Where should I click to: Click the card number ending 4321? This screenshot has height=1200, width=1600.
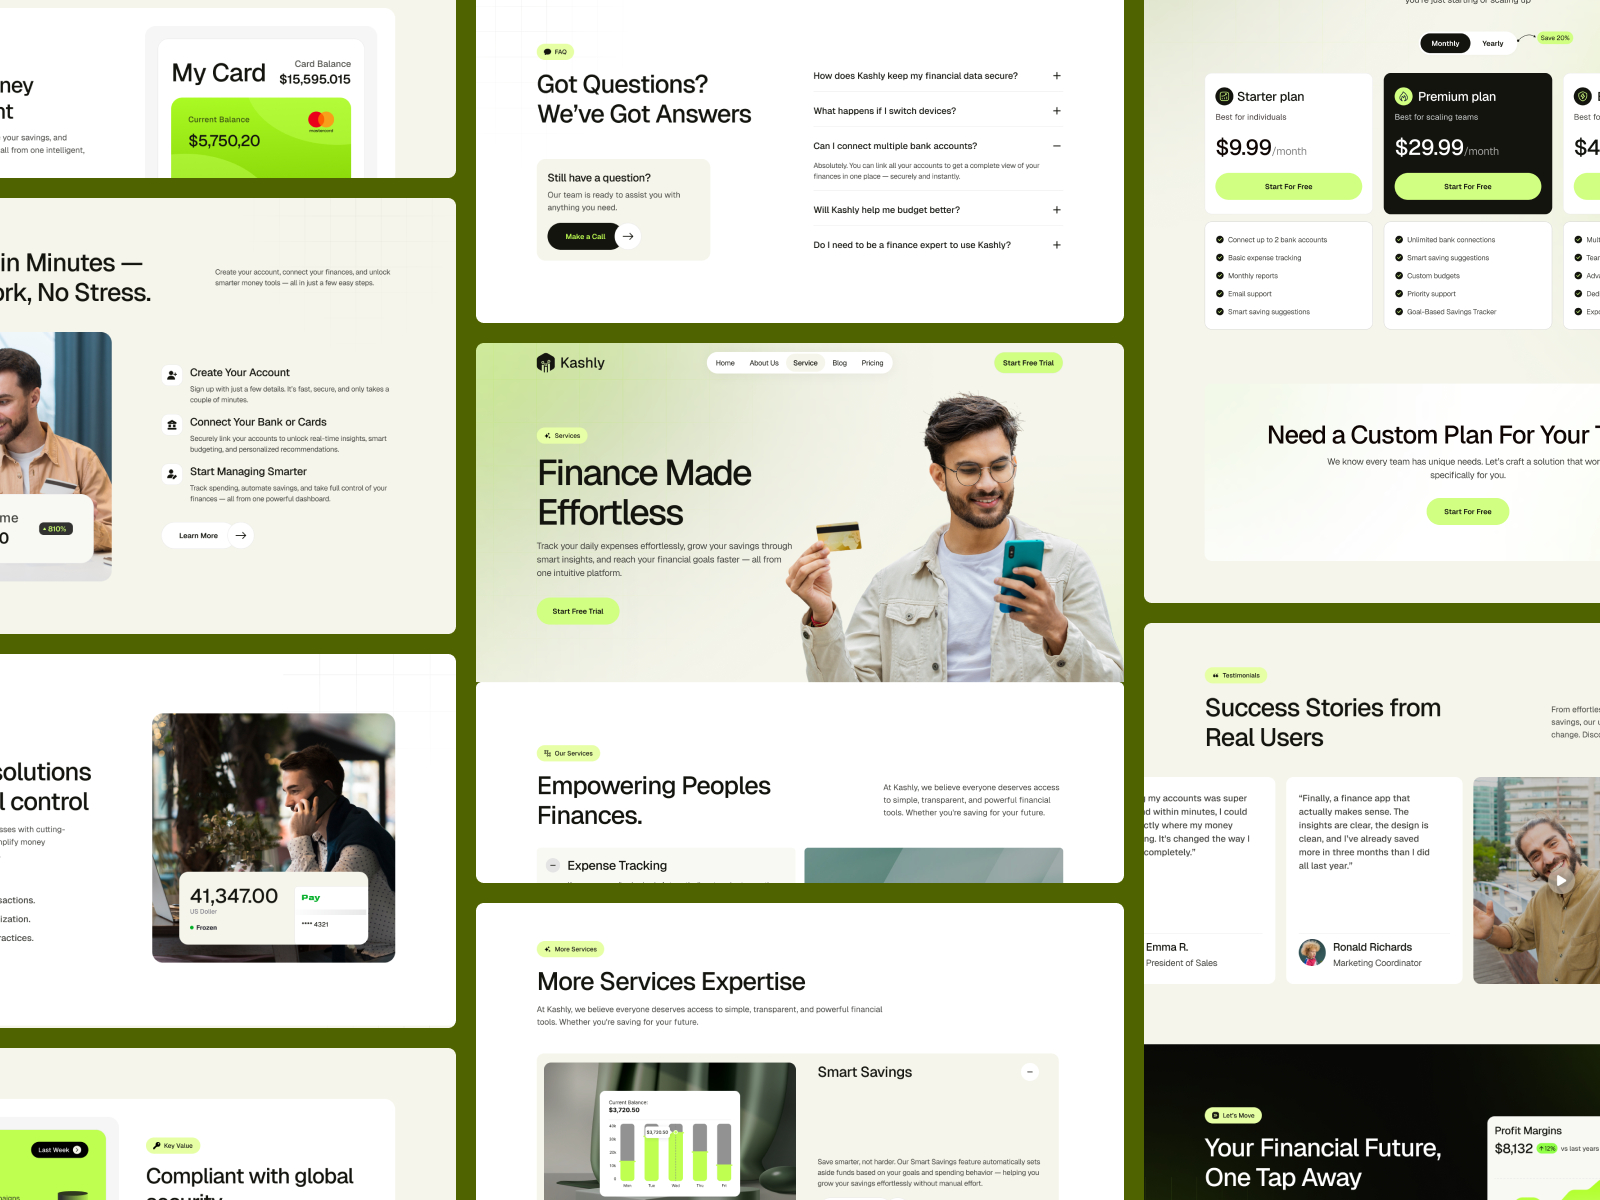315,924
